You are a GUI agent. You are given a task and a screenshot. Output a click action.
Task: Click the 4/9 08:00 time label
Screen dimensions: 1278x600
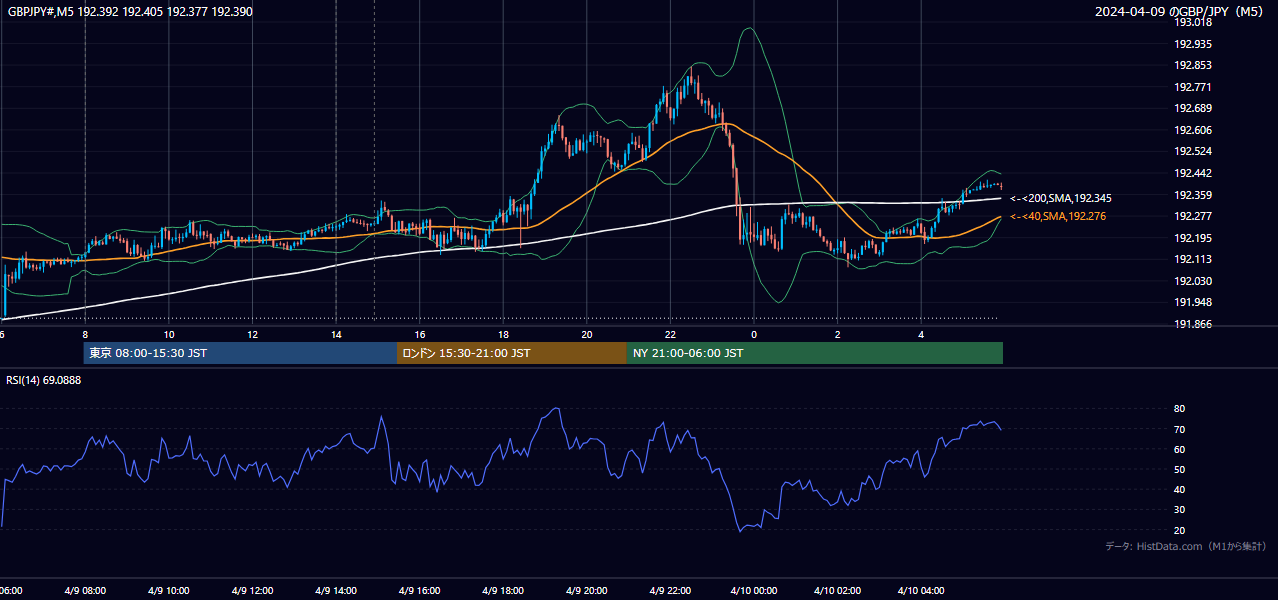(x=85, y=591)
